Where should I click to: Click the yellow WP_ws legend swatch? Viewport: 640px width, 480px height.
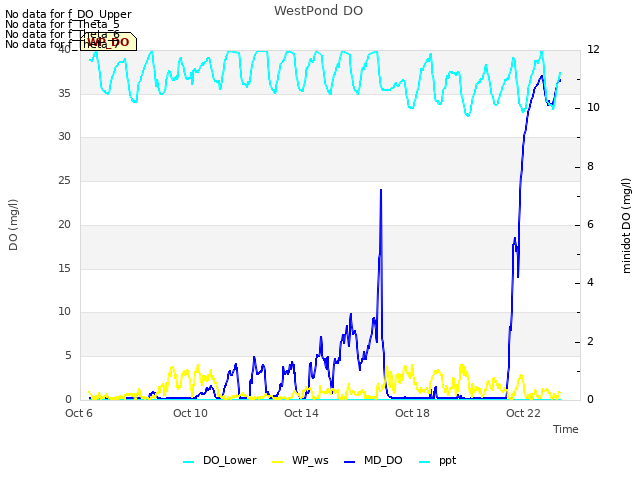point(278,462)
